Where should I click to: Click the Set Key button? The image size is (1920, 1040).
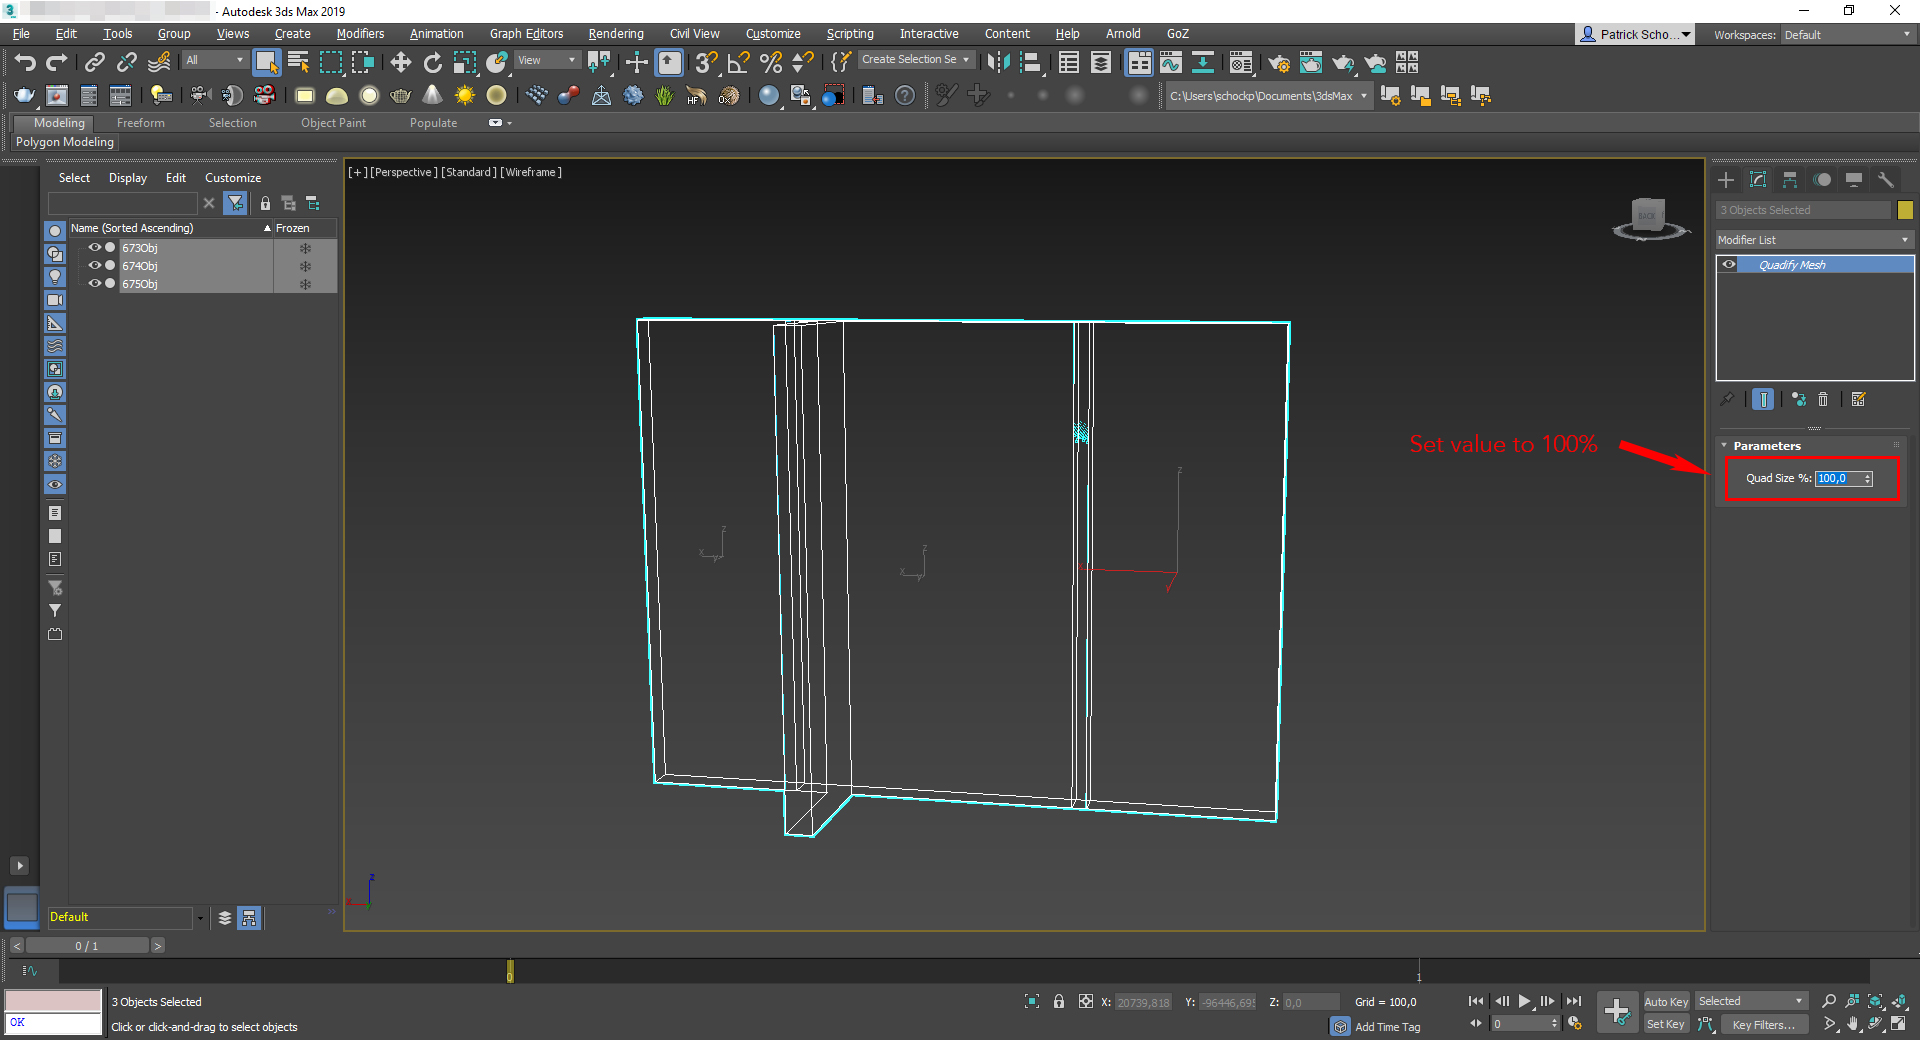click(1665, 1024)
